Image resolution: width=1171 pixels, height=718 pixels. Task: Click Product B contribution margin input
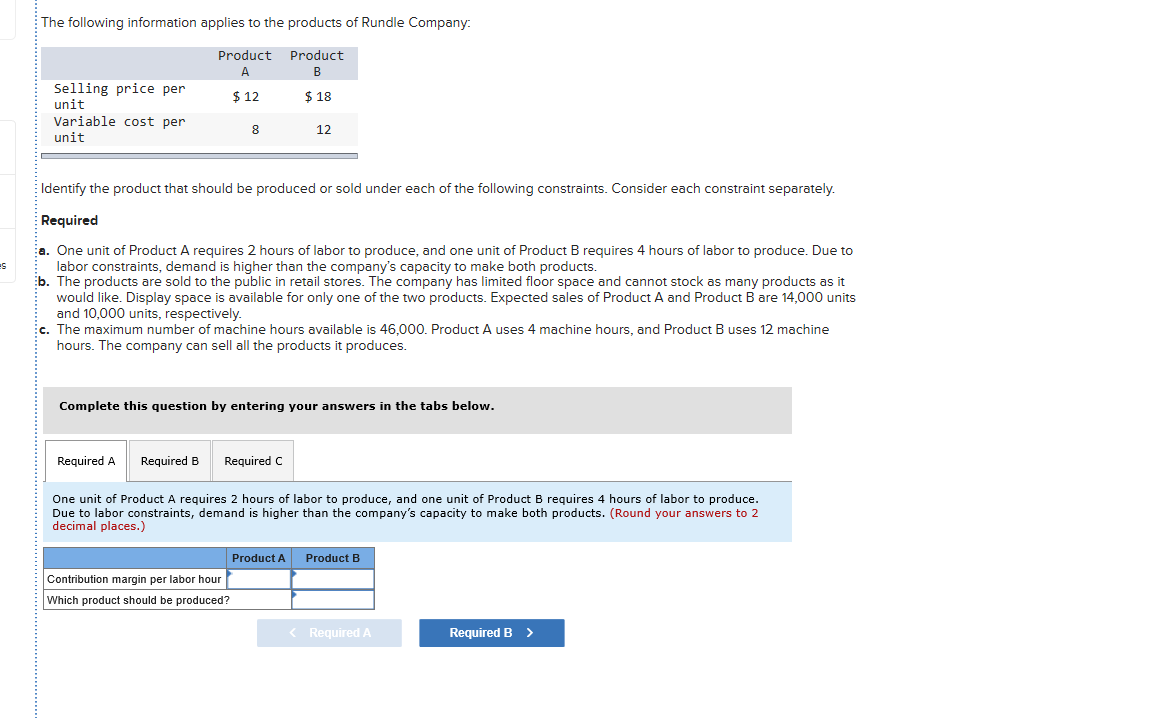pyautogui.click(x=333, y=579)
